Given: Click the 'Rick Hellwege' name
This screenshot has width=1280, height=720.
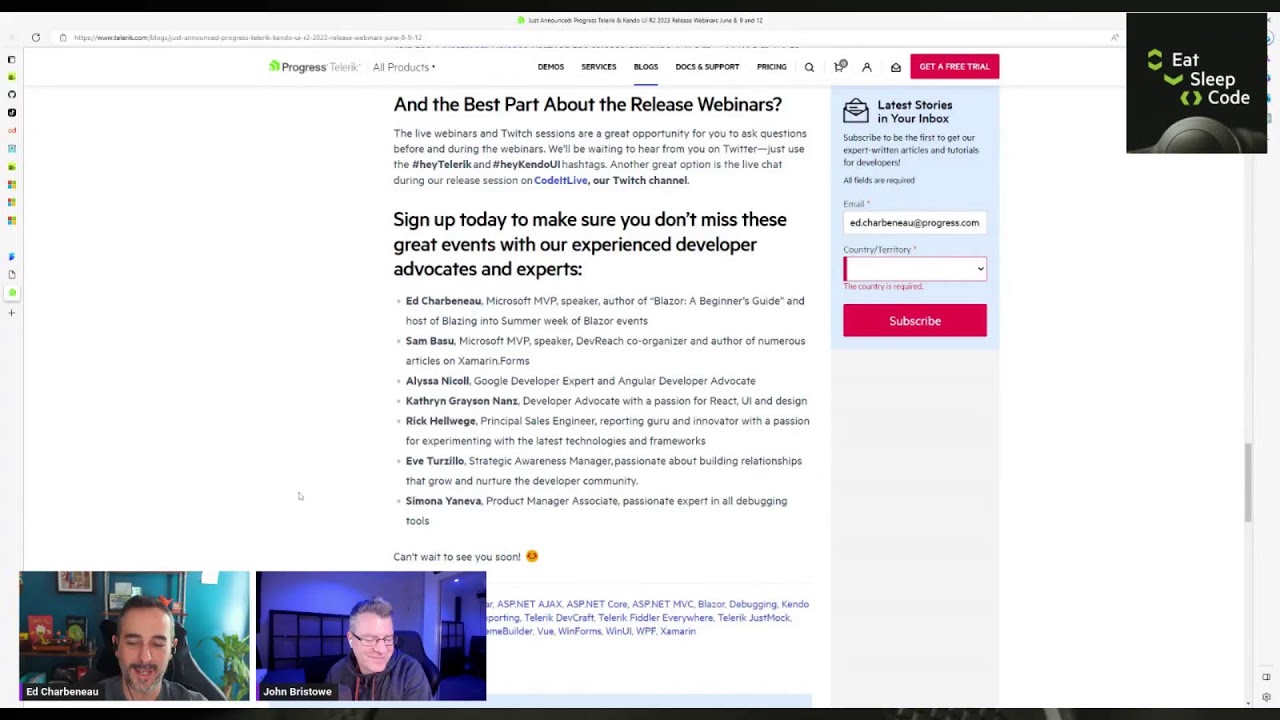Looking at the screenshot, I should [441, 421].
